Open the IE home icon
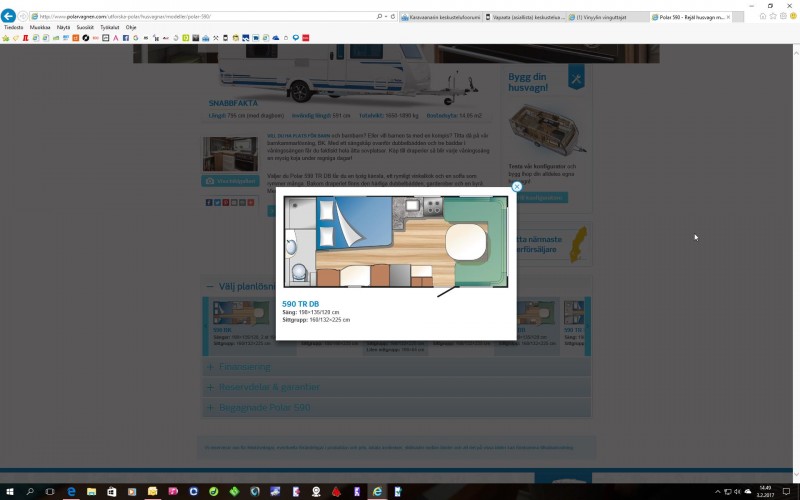This screenshot has height=500, width=800. pyautogui.click(x=763, y=17)
